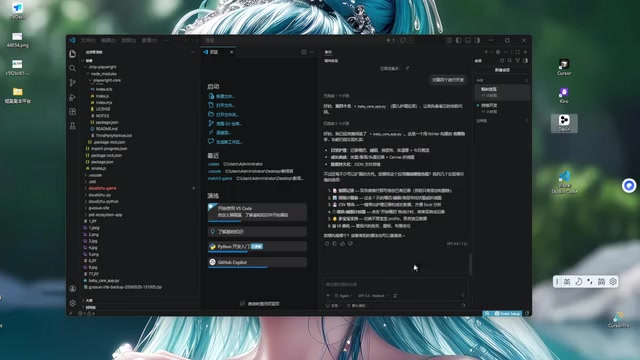Click the 新建会话 new session button
Viewport: 640px width, 360px height.
tap(502, 70)
